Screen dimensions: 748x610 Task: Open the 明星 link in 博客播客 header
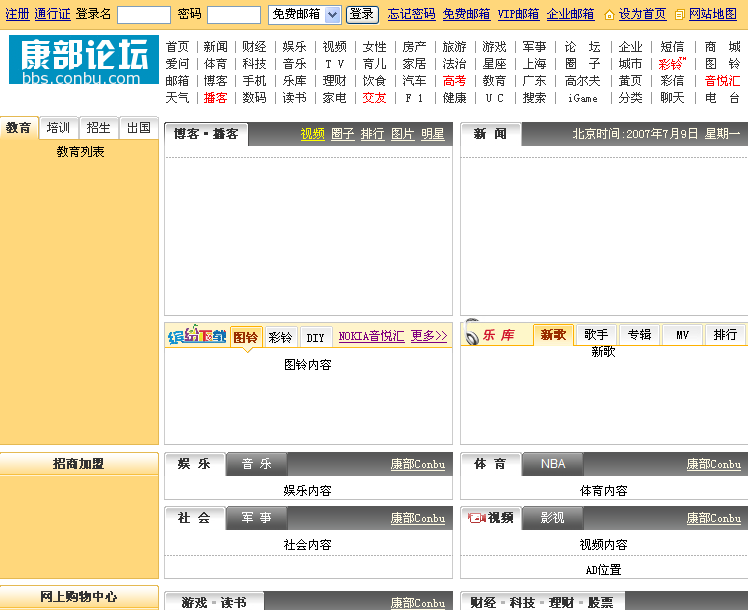click(x=433, y=134)
